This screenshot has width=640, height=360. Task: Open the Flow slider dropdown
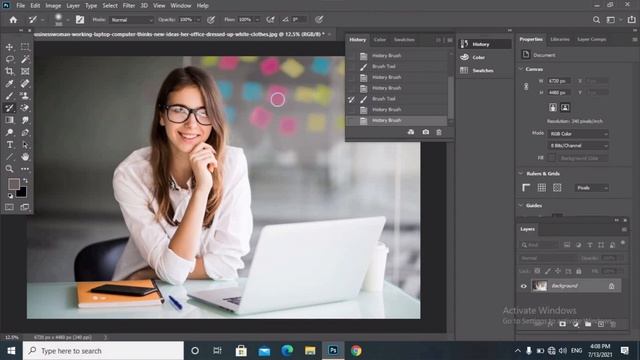257,20
